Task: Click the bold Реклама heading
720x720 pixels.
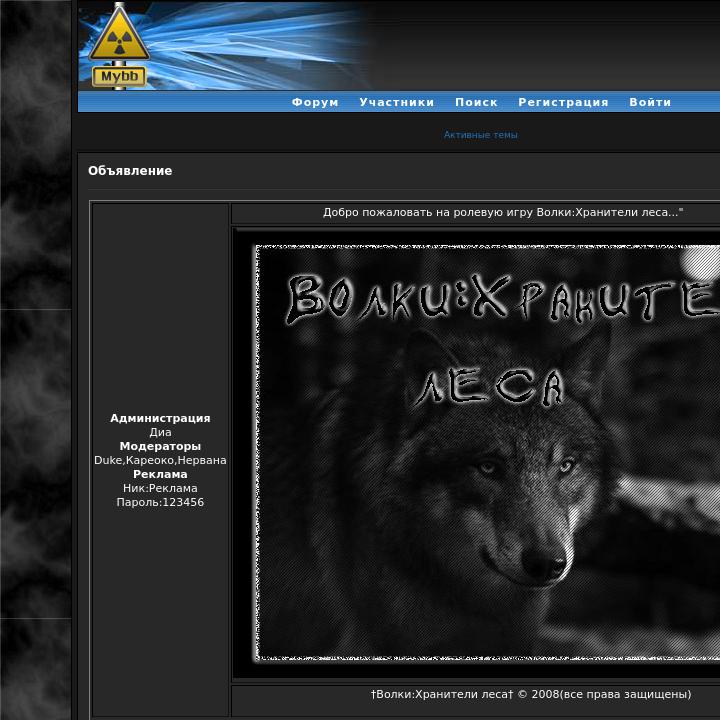Action: (x=160, y=474)
